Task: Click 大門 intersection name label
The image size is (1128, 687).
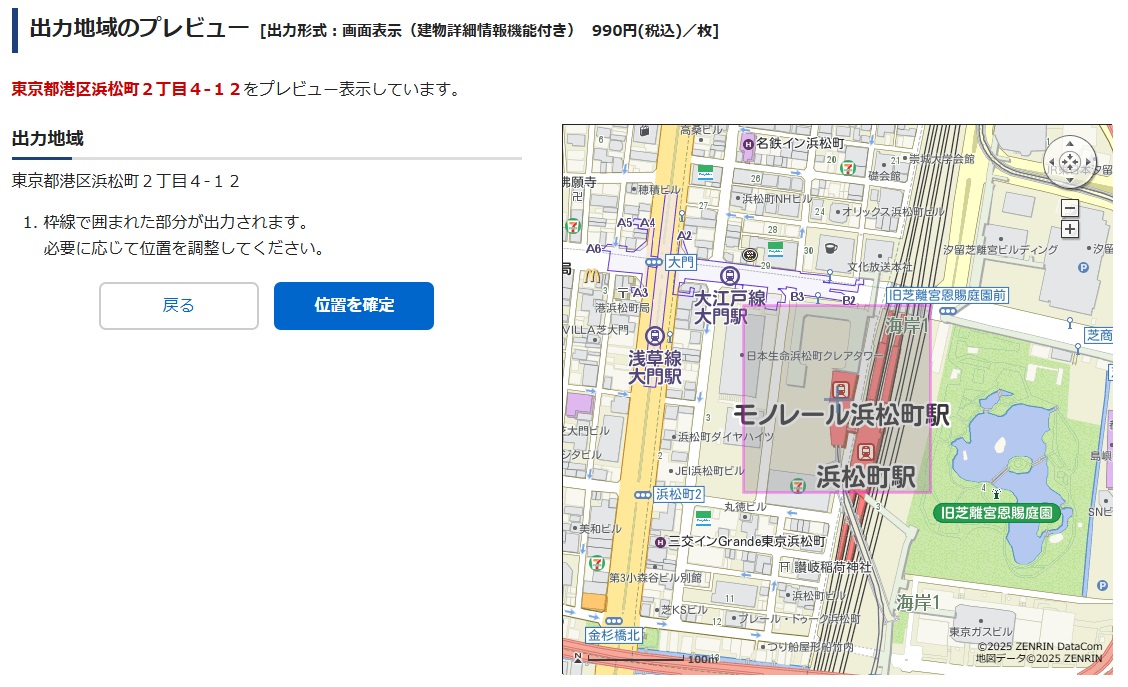Action: click(x=680, y=263)
